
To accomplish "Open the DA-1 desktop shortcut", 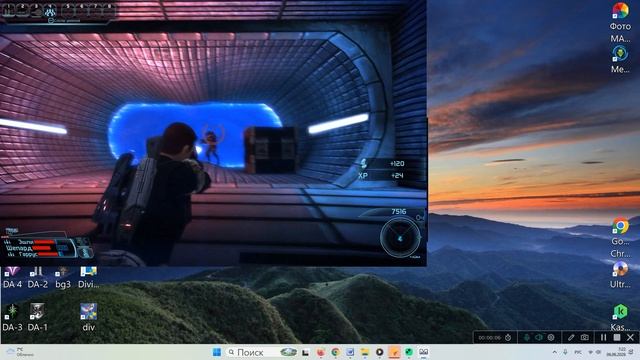I will point(38,317).
